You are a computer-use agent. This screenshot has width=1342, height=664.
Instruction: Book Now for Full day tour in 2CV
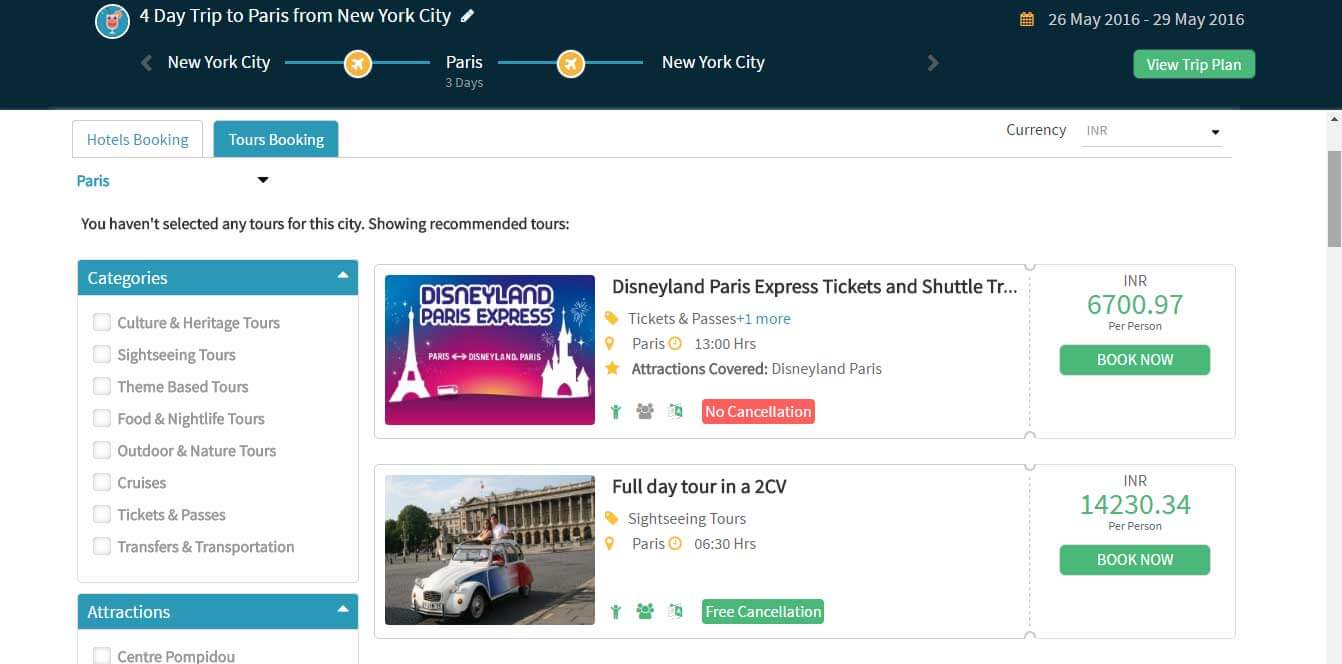point(1135,560)
